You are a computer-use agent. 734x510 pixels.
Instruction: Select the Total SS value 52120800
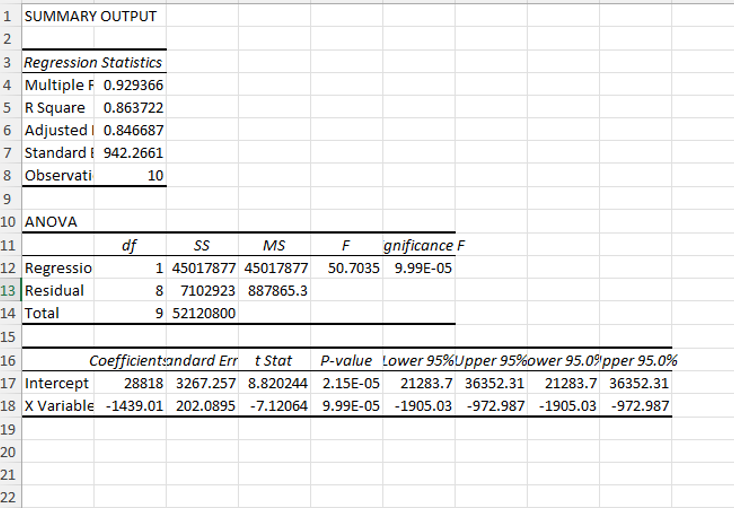202,313
